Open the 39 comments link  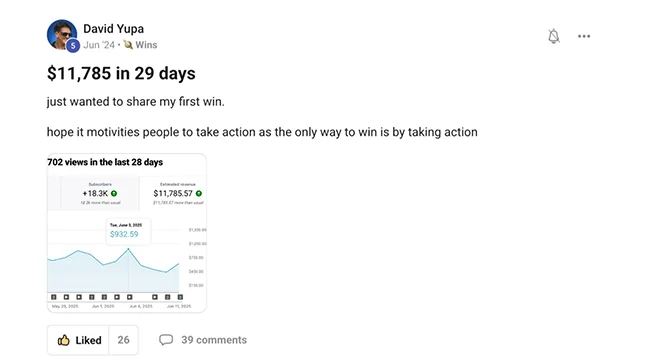(214, 340)
